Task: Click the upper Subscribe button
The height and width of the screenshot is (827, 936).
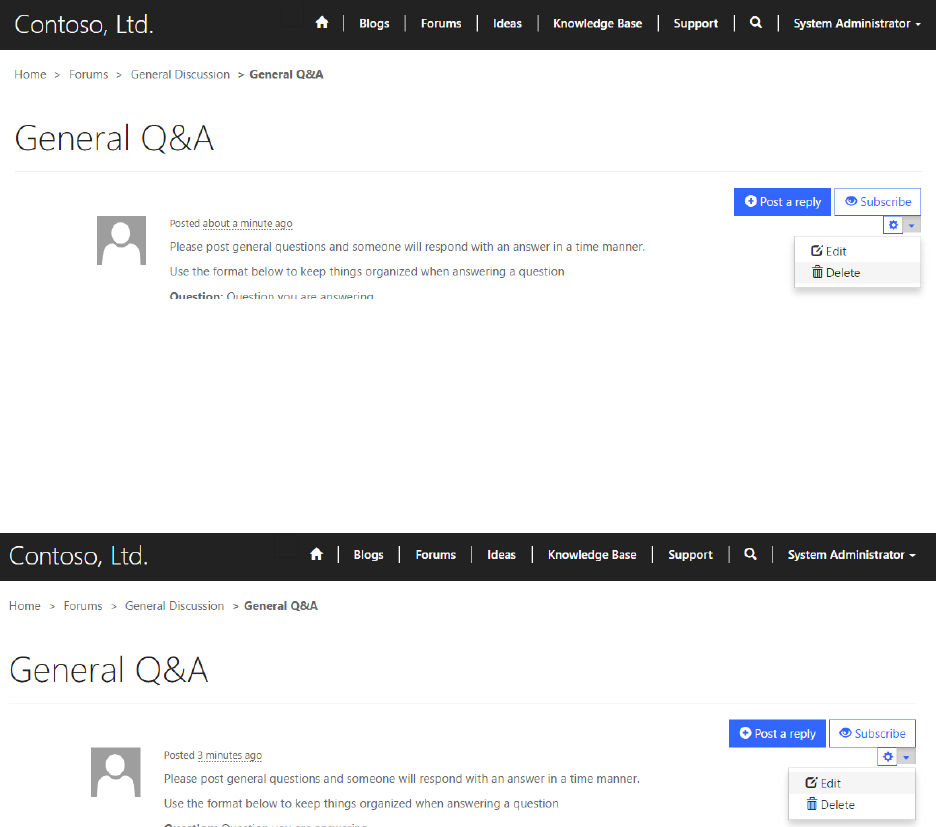Action: [x=878, y=202]
